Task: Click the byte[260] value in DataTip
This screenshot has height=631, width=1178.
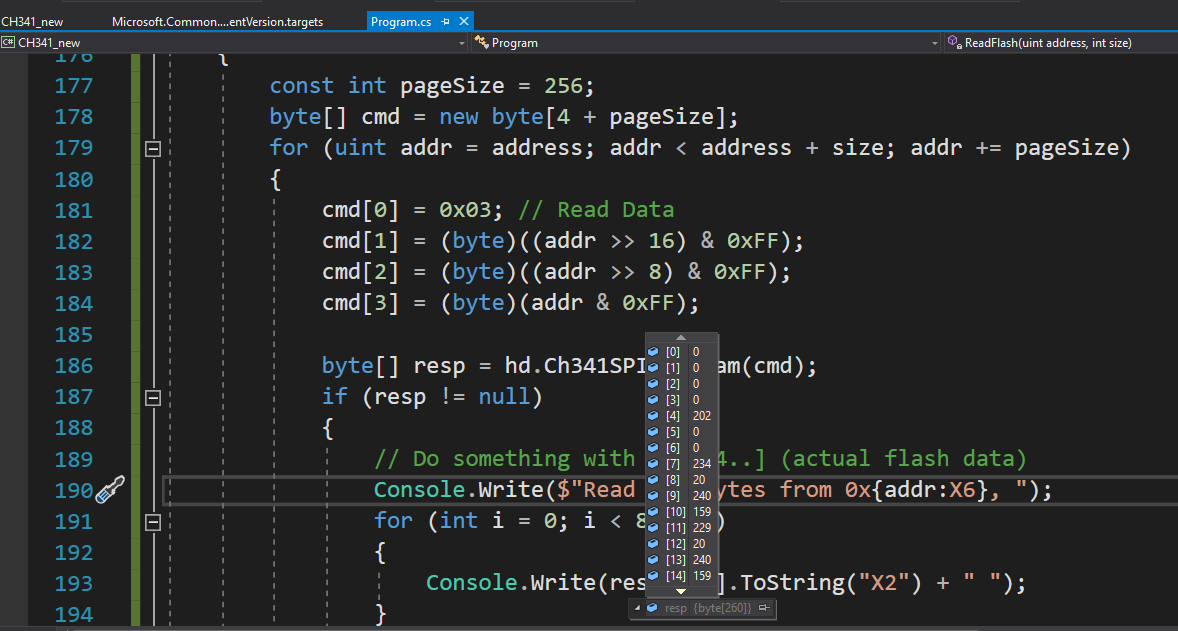Action: coord(722,608)
